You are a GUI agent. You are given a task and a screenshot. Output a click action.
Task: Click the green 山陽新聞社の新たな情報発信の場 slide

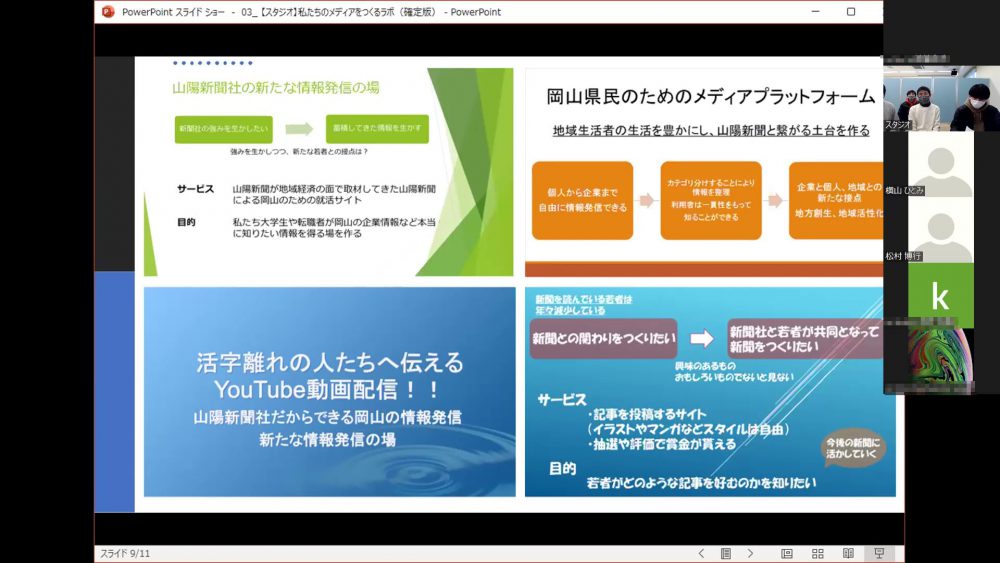click(x=328, y=172)
